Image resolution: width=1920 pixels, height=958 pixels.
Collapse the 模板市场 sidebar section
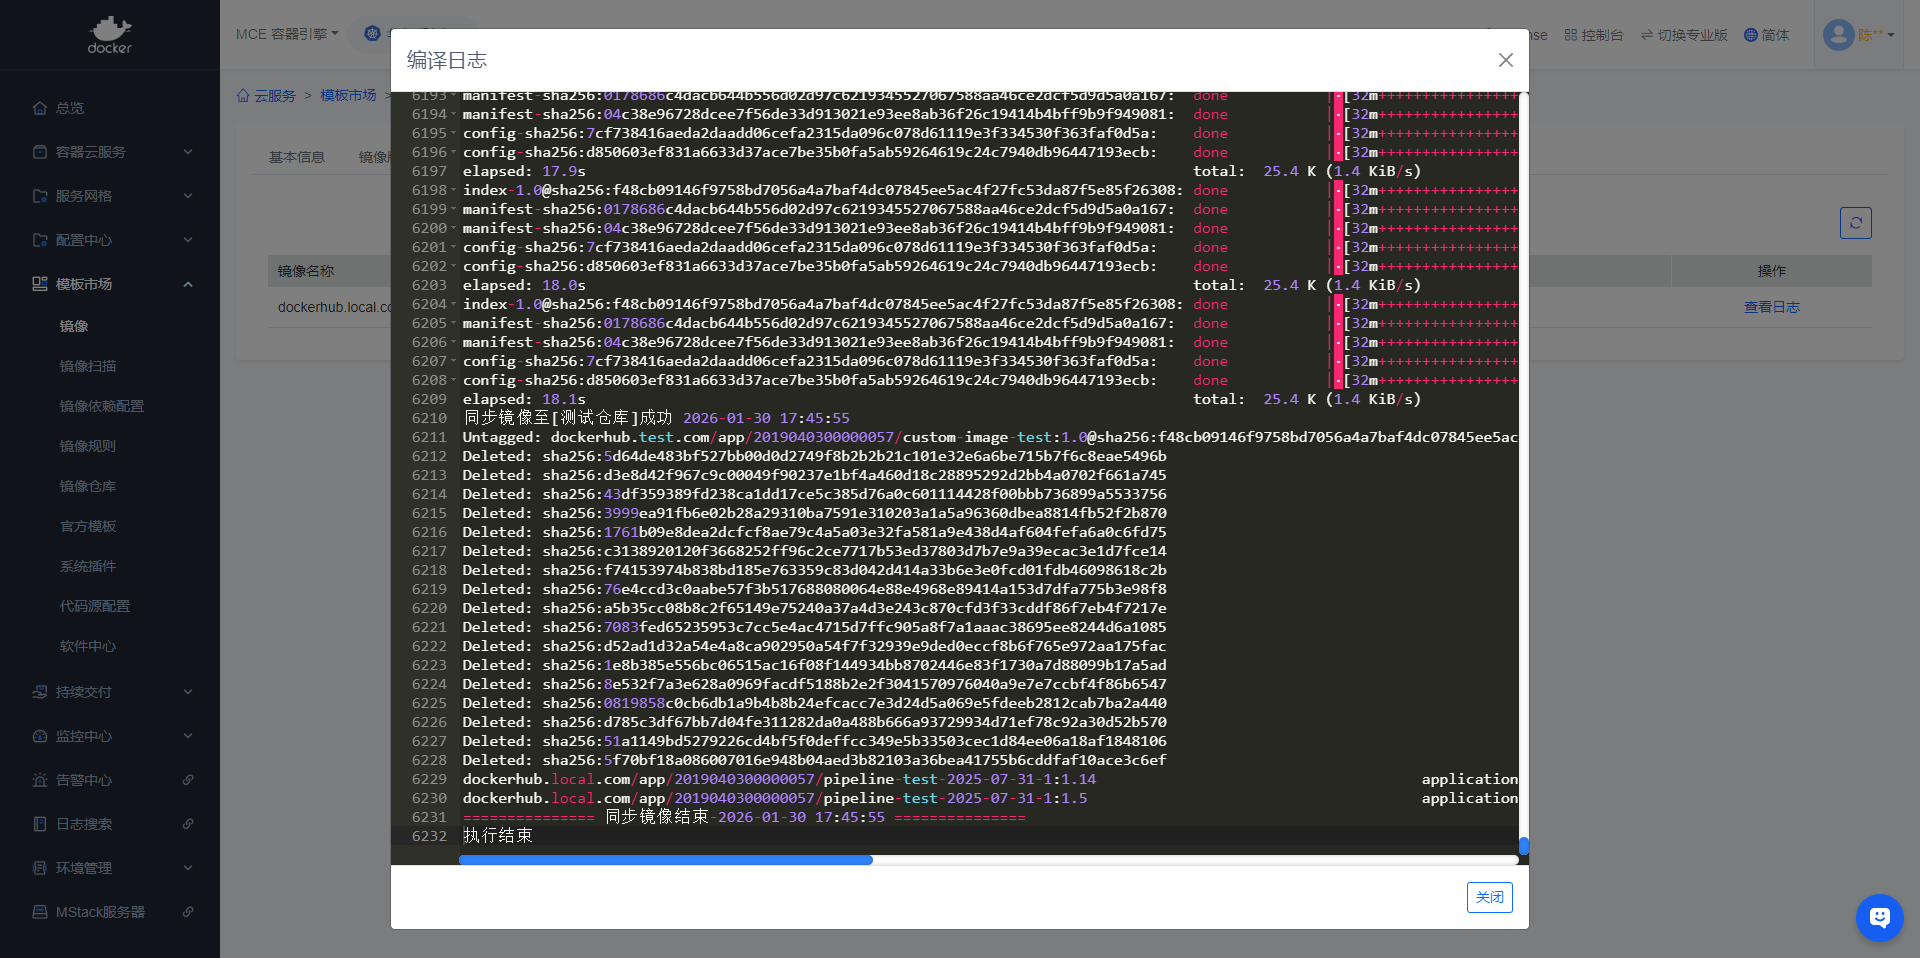click(188, 284)
